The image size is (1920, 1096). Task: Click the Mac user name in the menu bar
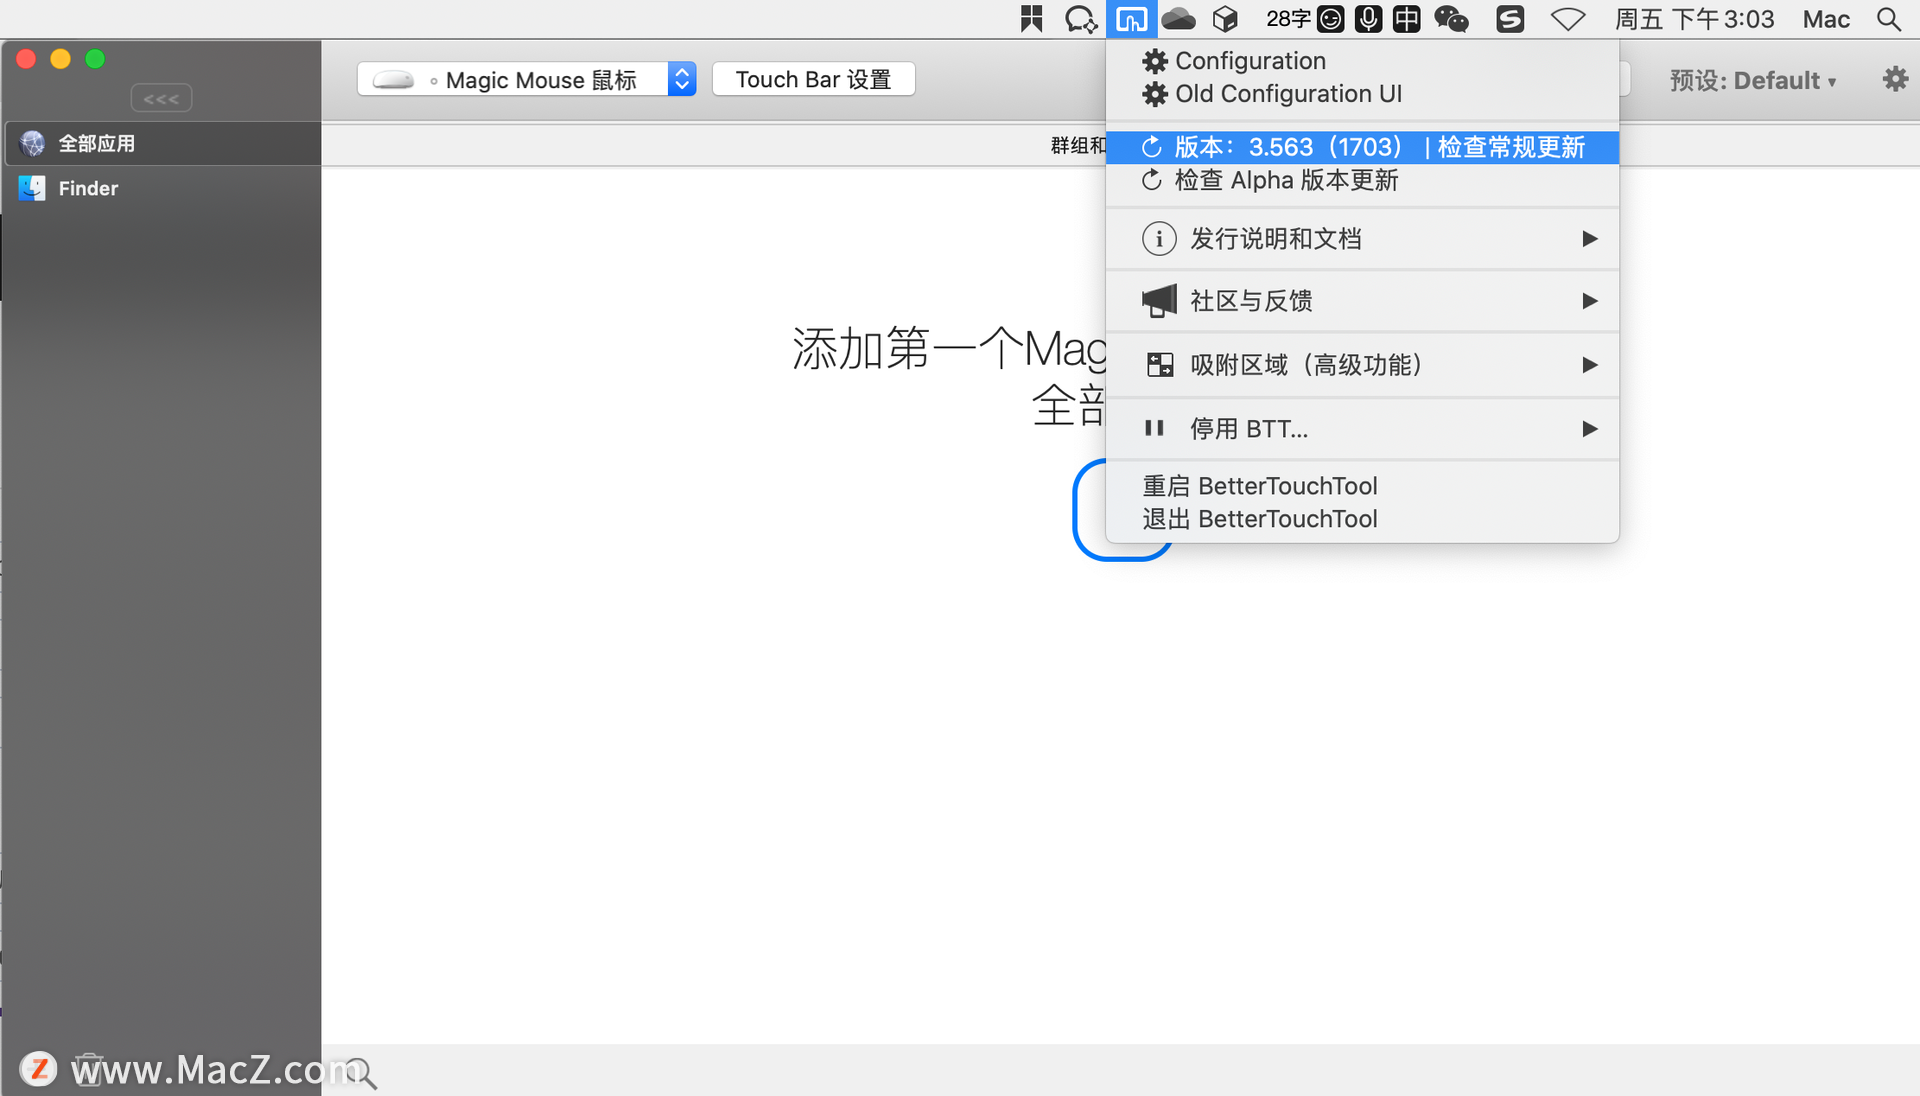[x=1826, y=19]
